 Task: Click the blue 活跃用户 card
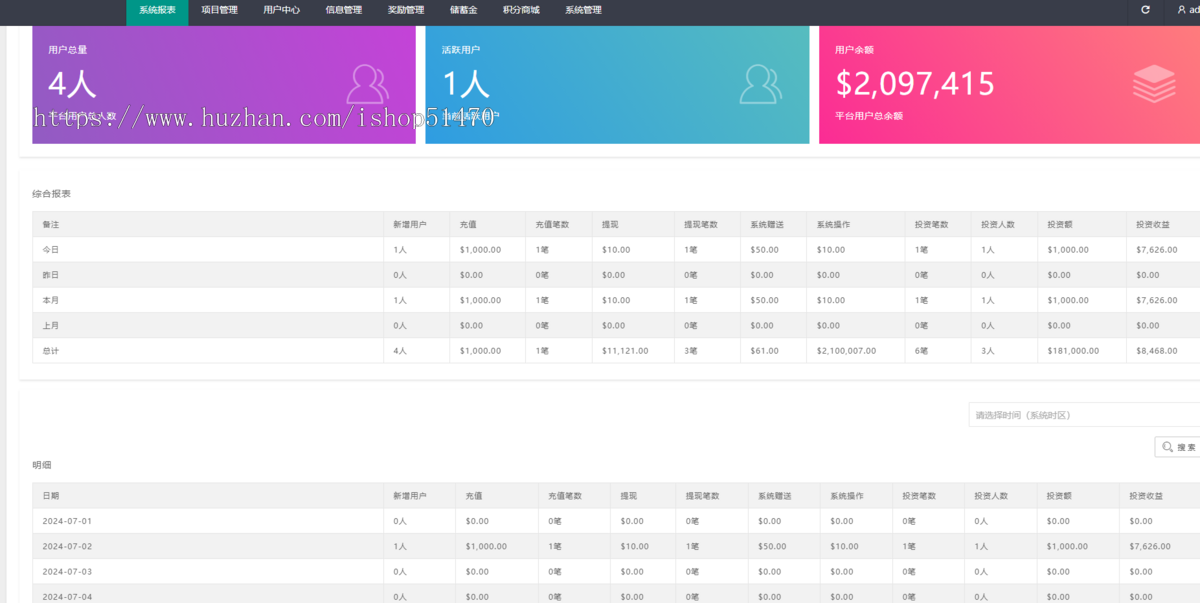pyautogui.click(x=617, y=85)
